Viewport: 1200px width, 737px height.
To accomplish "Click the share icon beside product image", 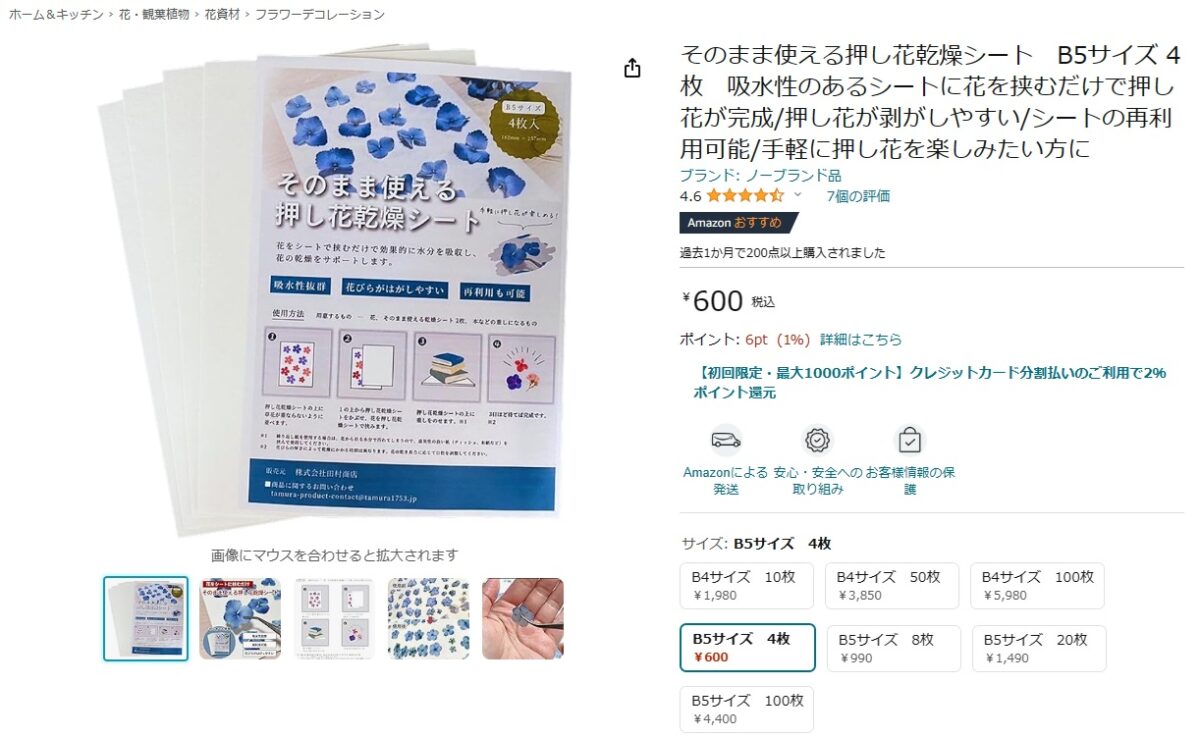I will click(x=632, y=68).
